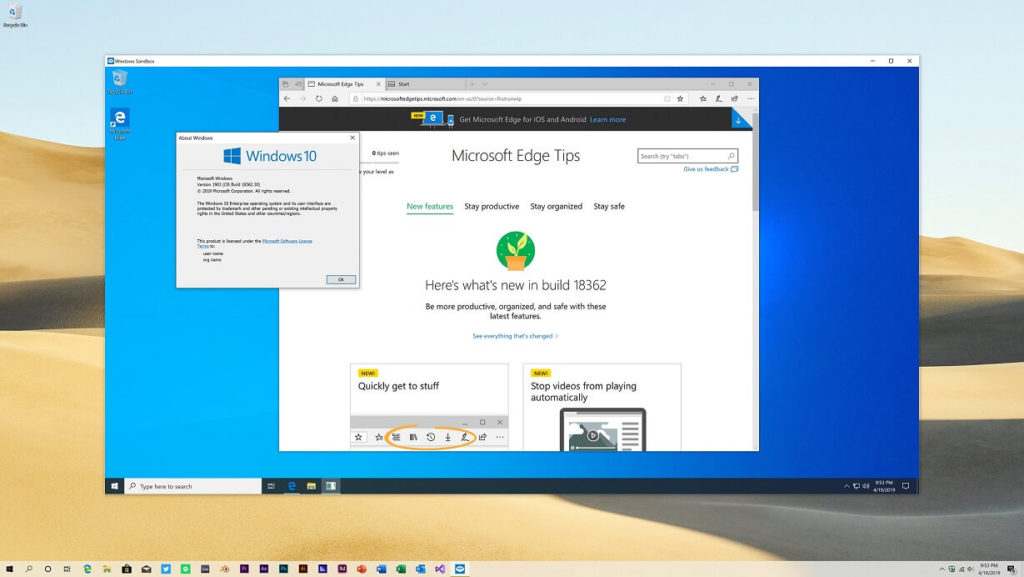1024x577 pixels.
Task: Click the Books icon in the hub toolbar
Action: click(x=412, y=437)
